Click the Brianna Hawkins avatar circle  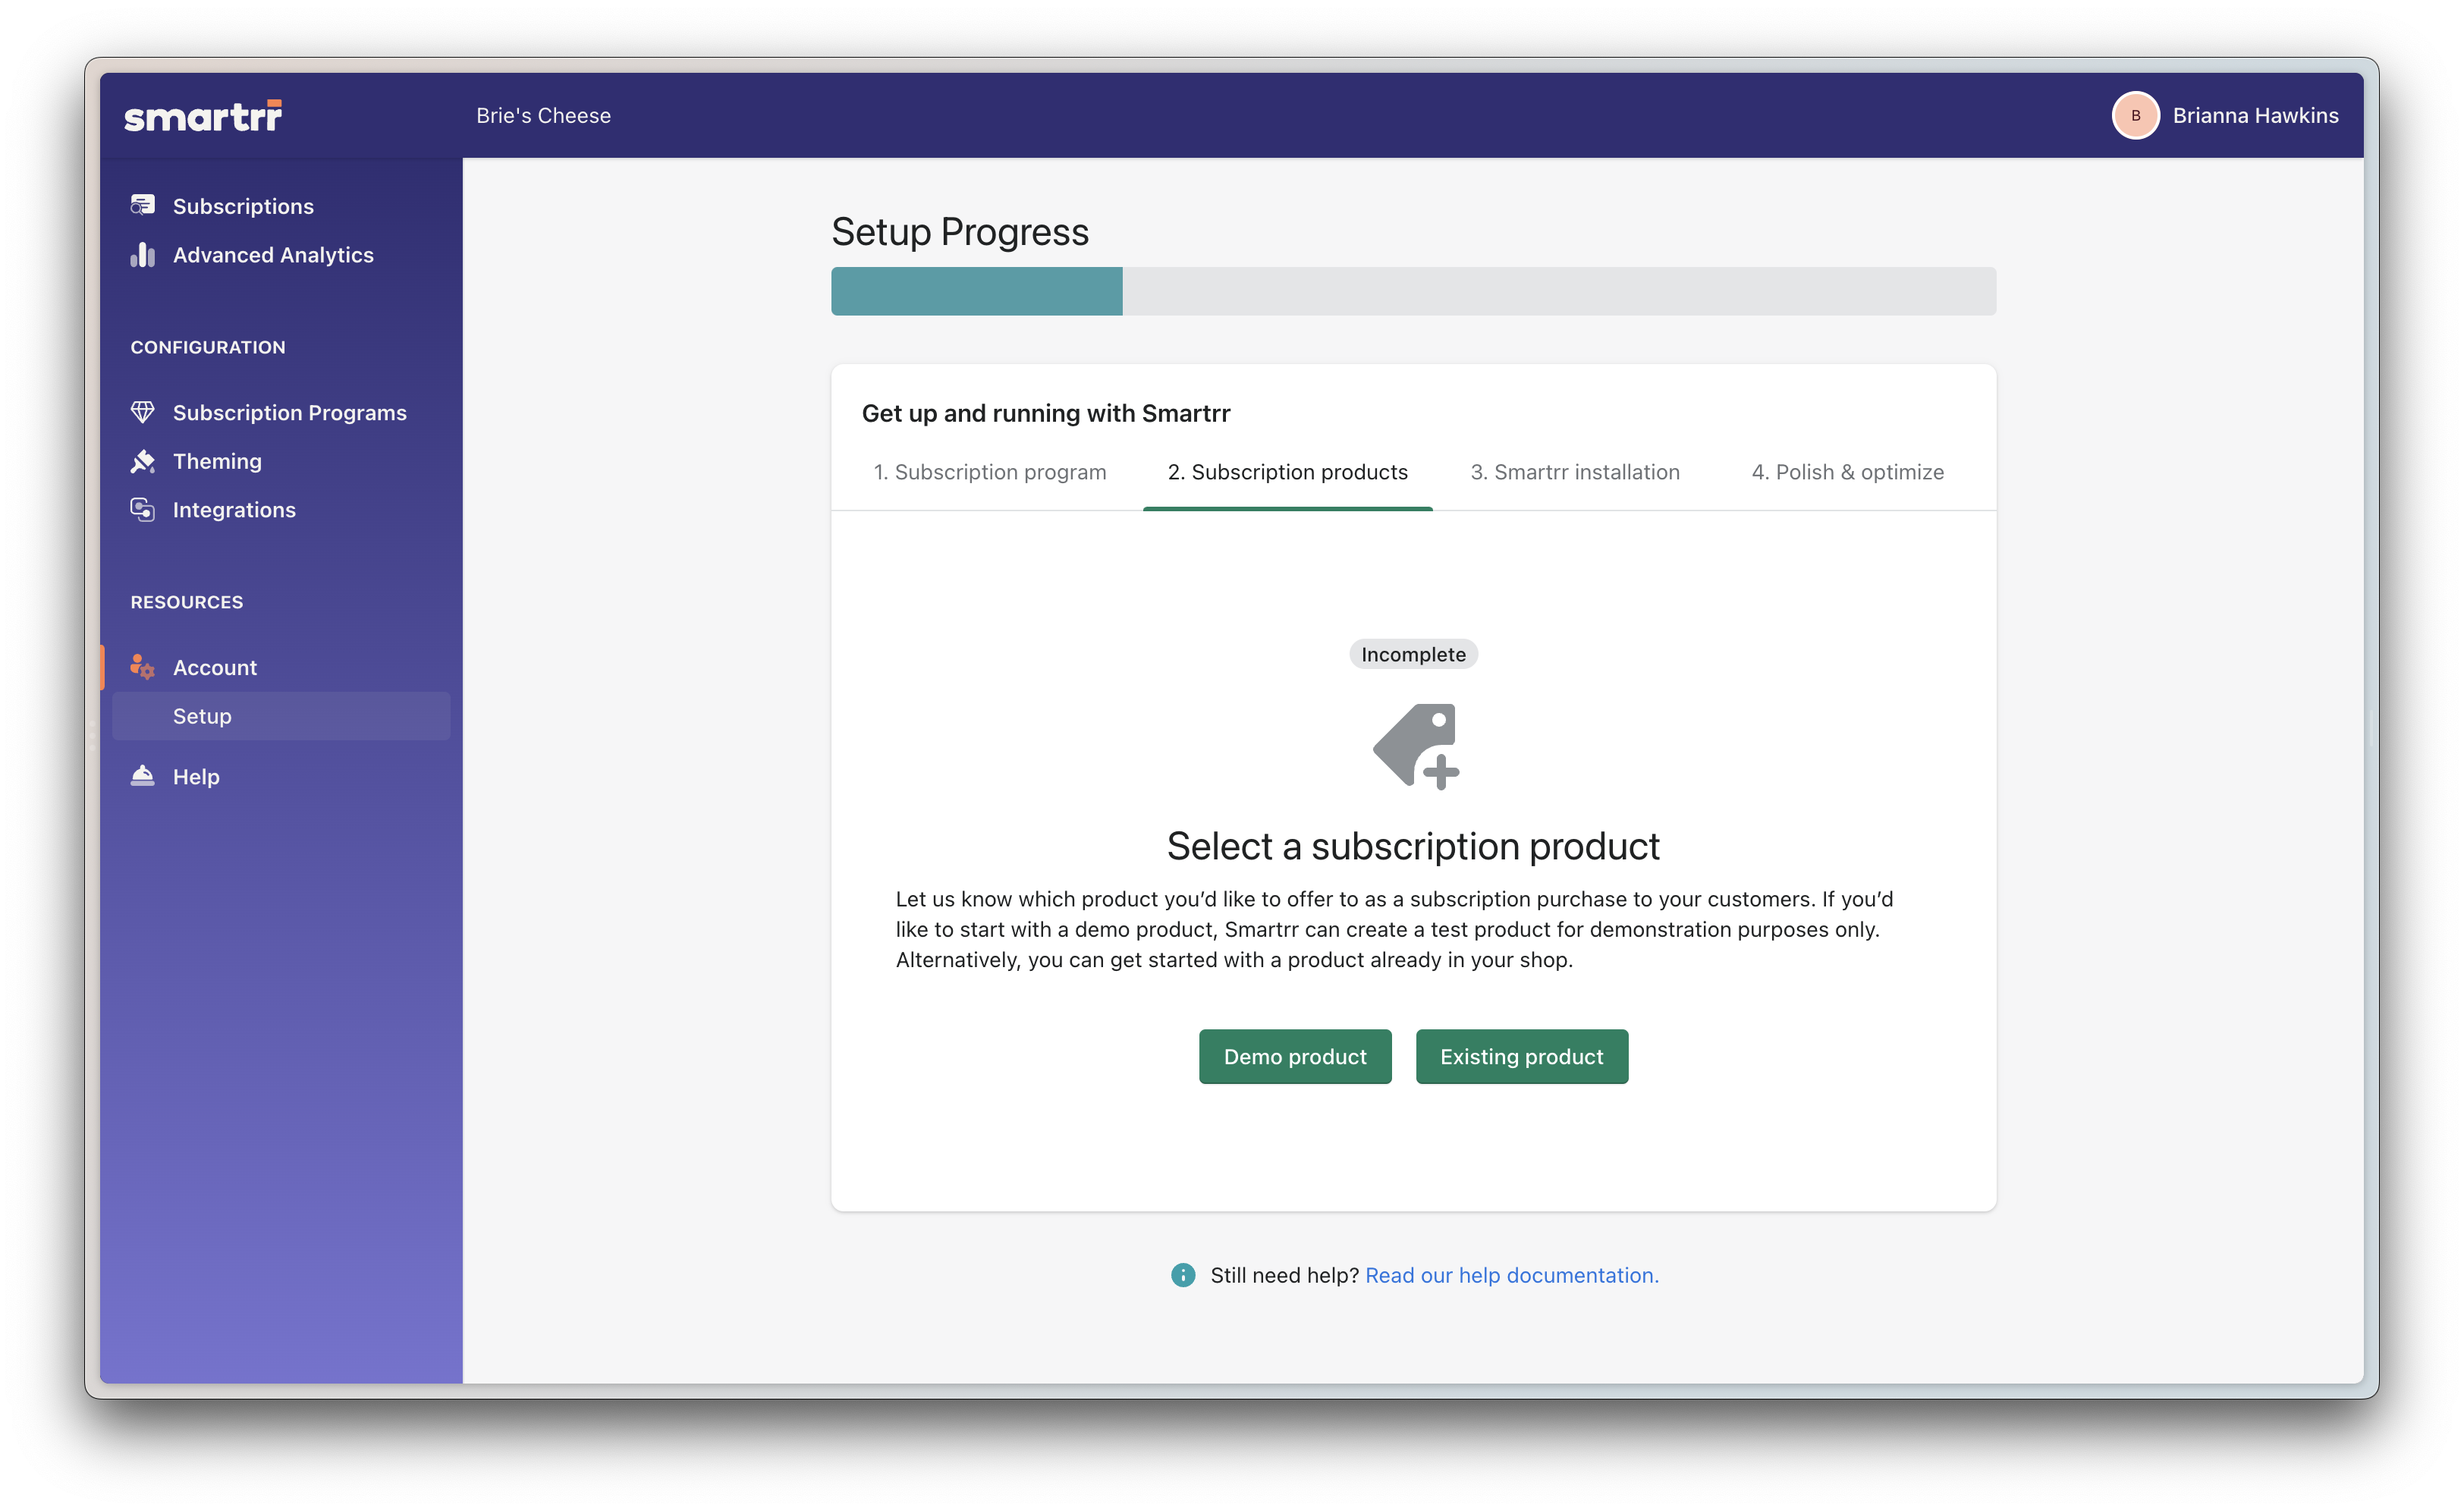pyautogui.click(x=2135, y=116)
